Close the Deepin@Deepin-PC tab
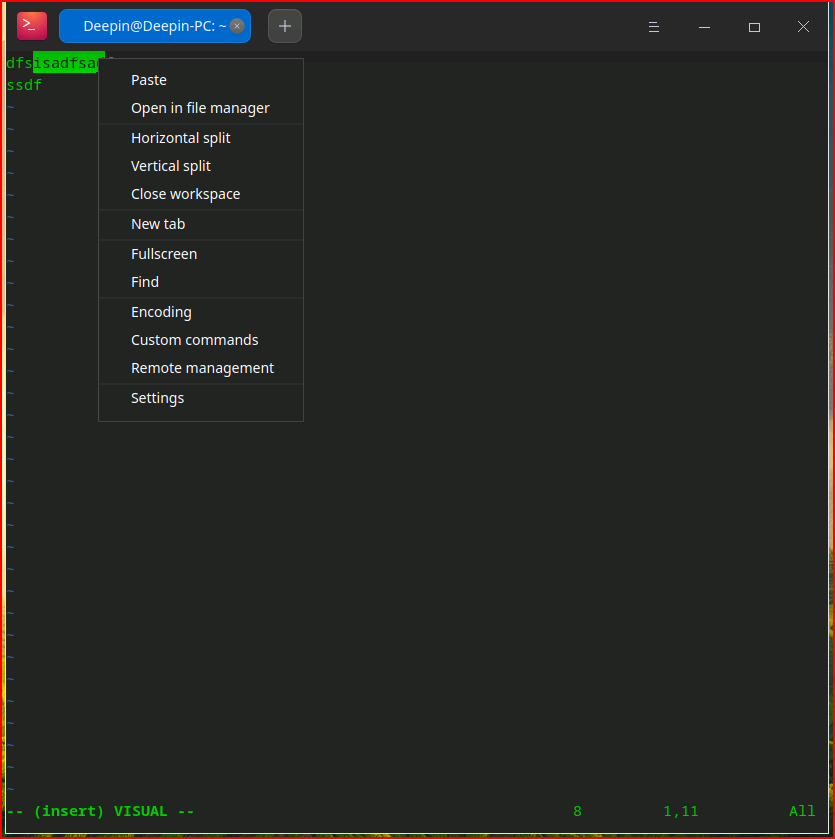 click(237, 26)
